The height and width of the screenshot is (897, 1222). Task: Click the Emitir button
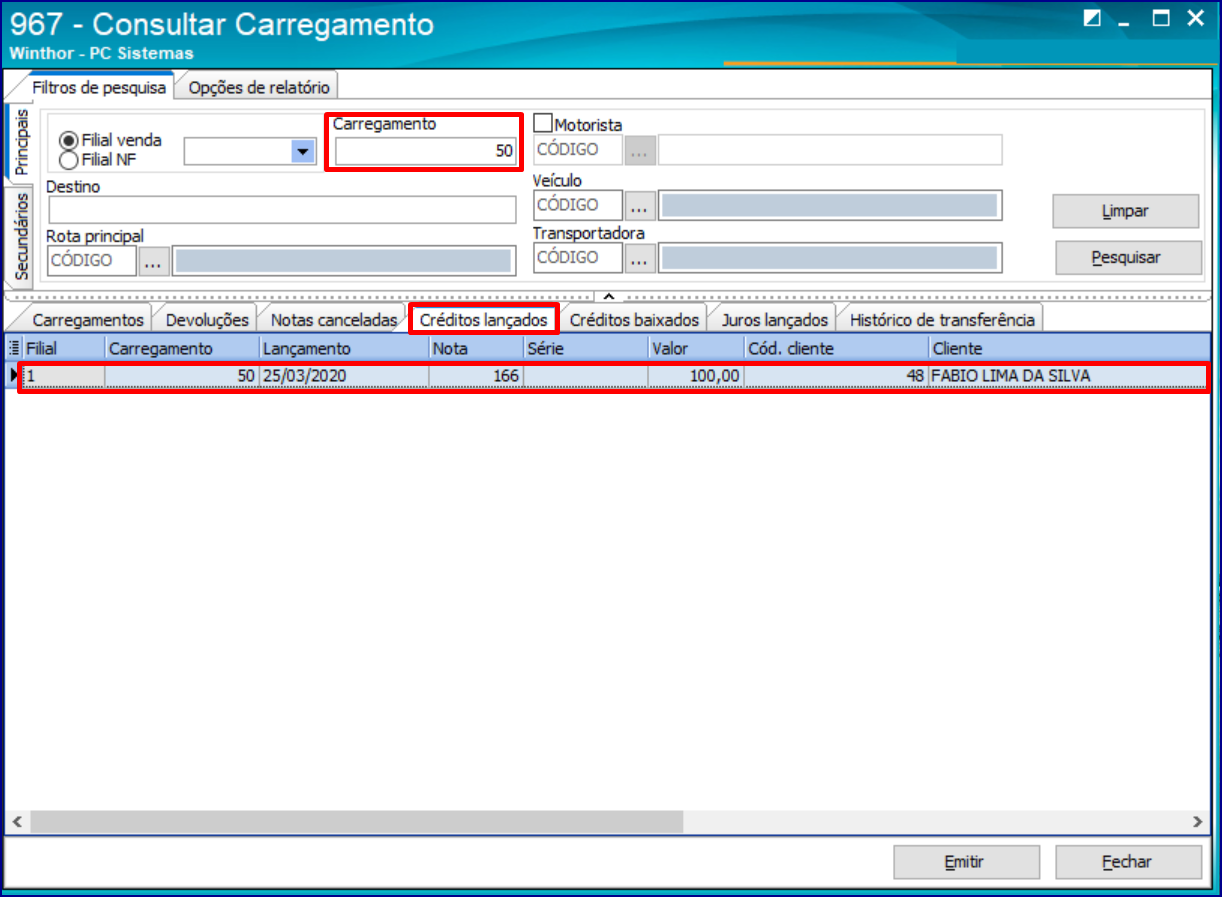coord(966,862)
